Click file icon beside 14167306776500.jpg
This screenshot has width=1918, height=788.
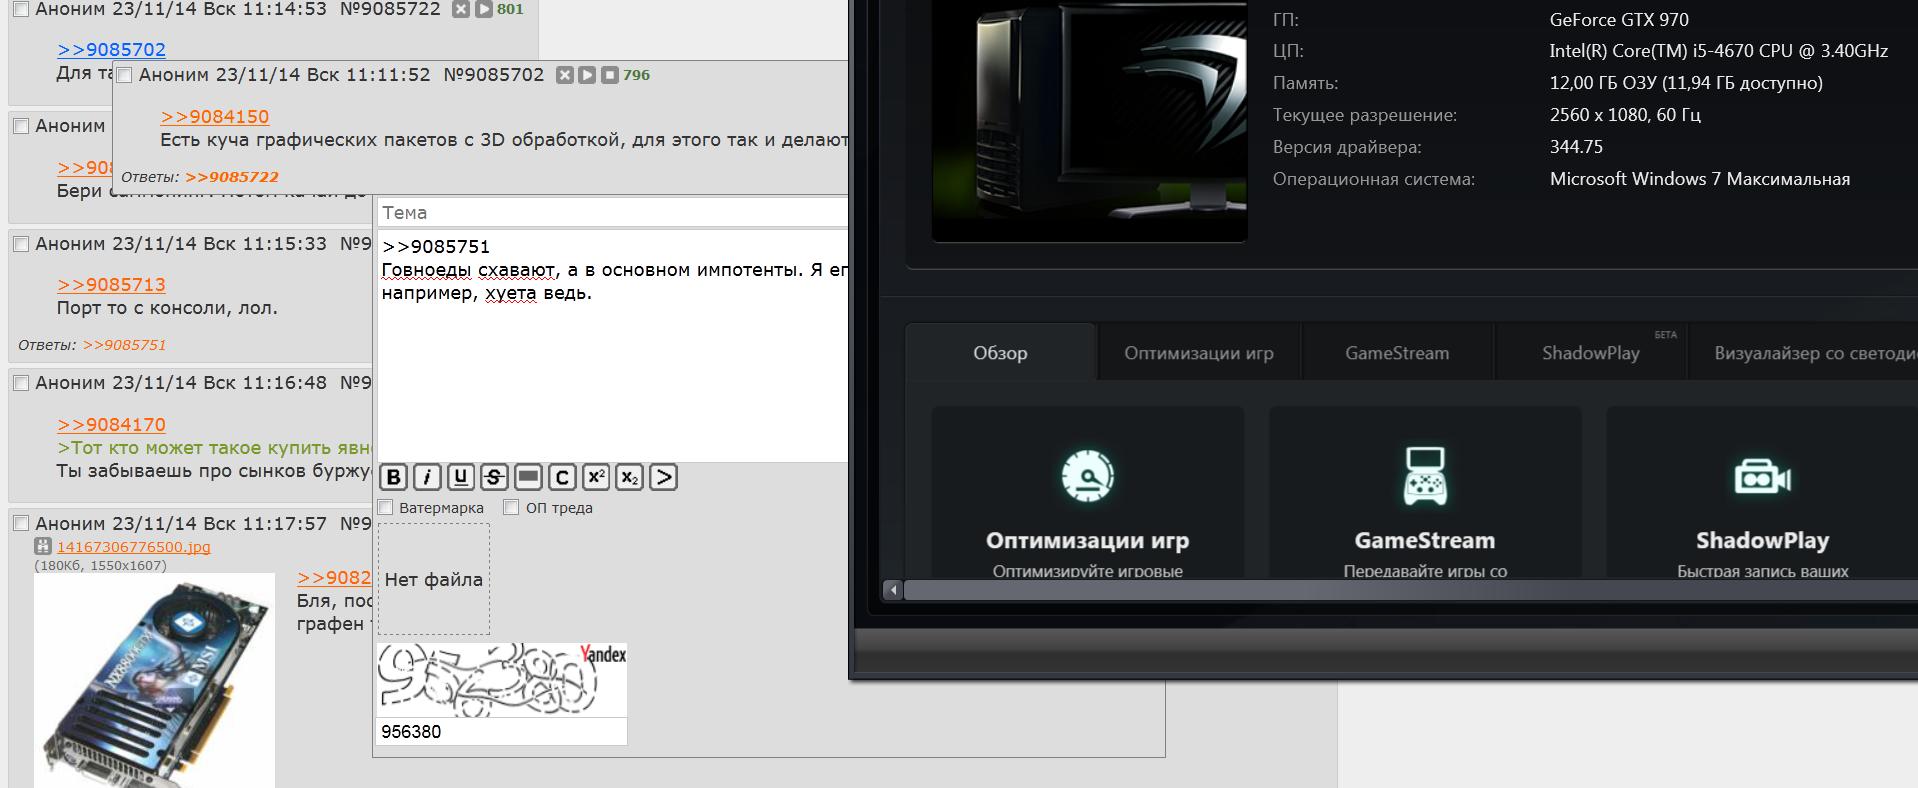(x=43, y=546)
